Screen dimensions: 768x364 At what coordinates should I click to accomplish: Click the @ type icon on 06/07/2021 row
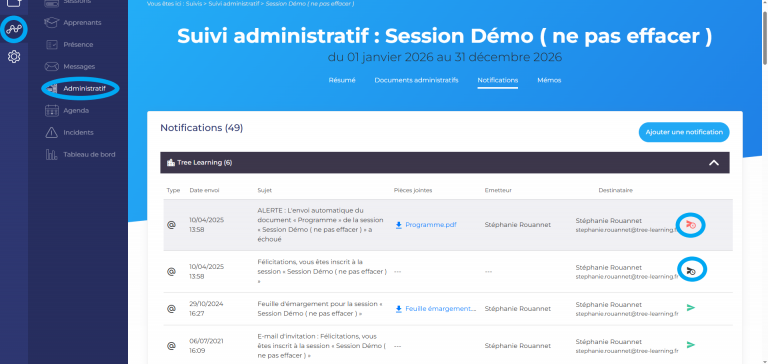click(171, 346)
